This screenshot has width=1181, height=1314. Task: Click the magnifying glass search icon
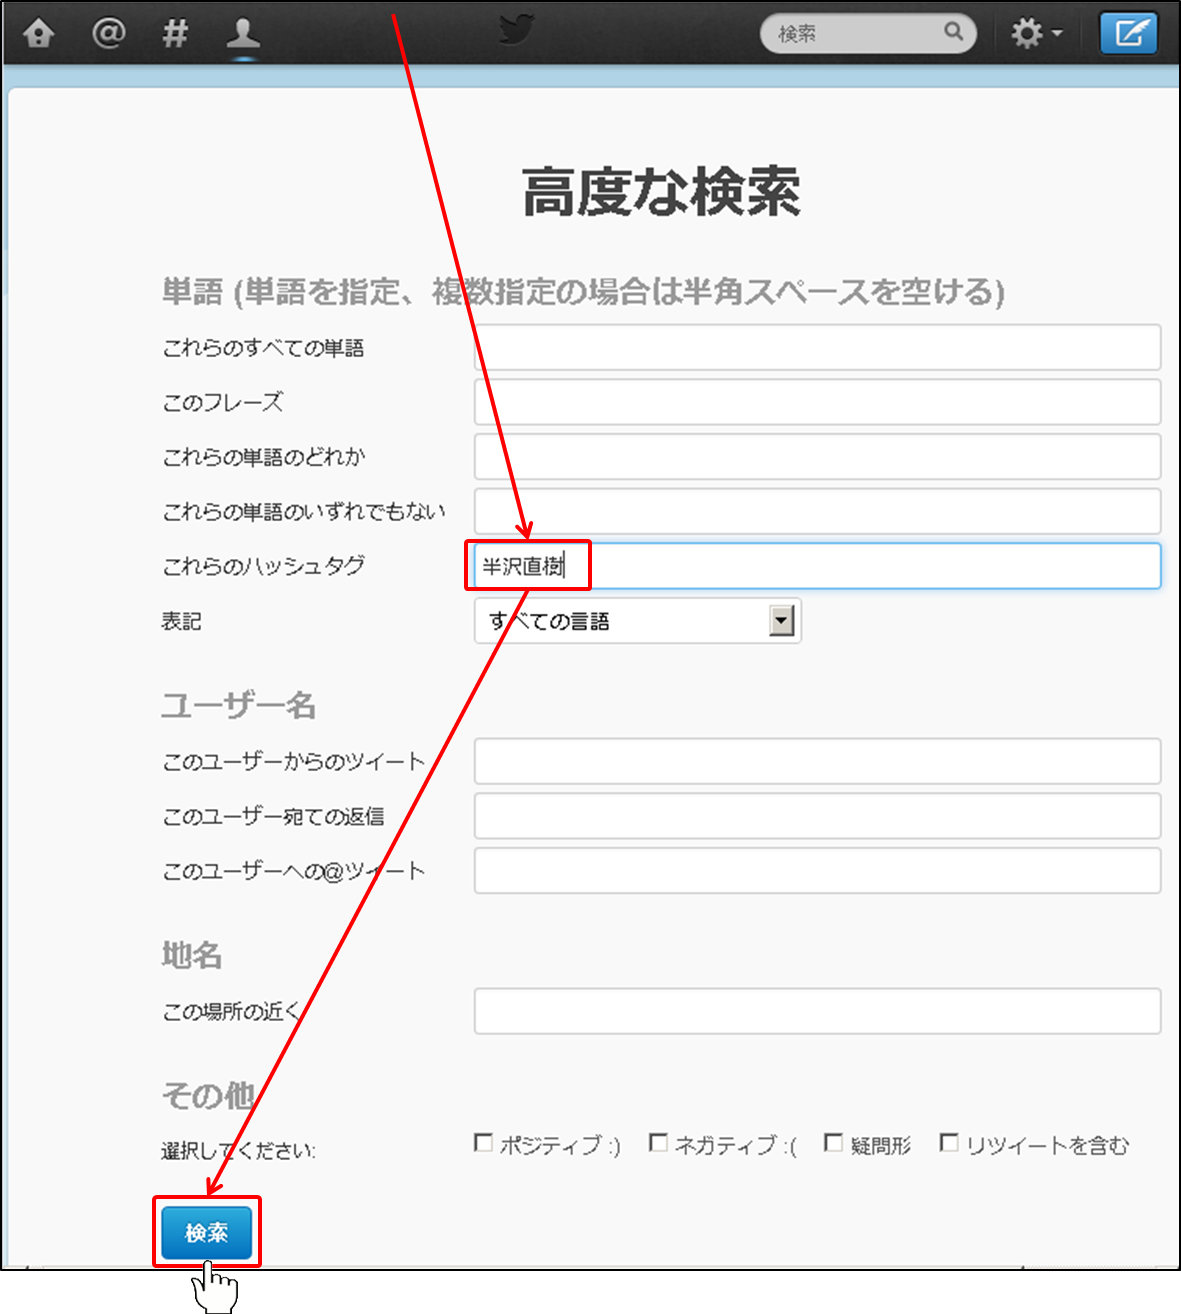pos(953,32)
